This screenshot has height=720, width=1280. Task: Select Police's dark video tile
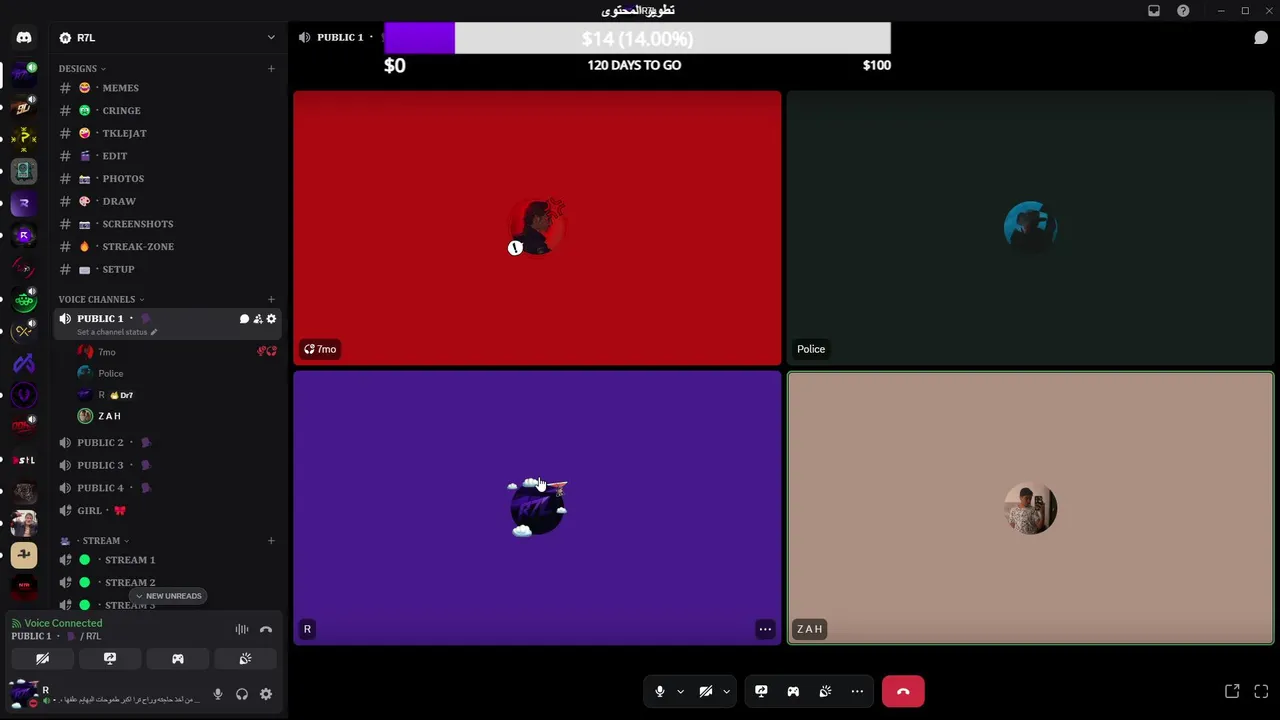coord(1030,228)
